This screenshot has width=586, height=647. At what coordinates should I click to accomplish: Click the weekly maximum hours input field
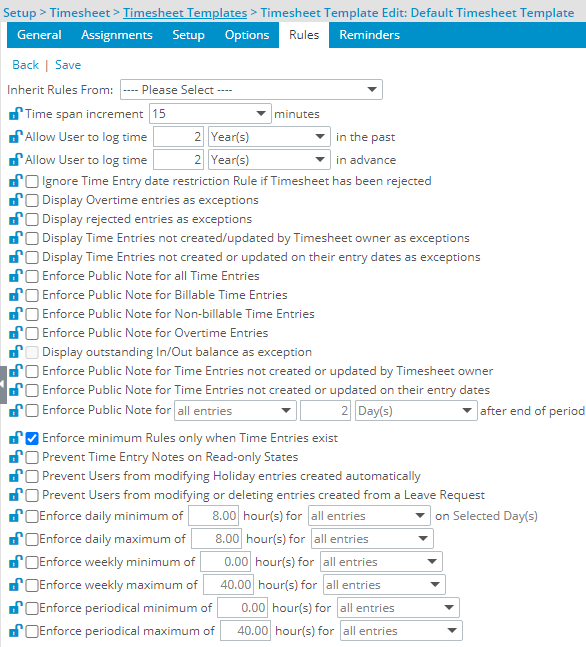(x=228, y=585)
